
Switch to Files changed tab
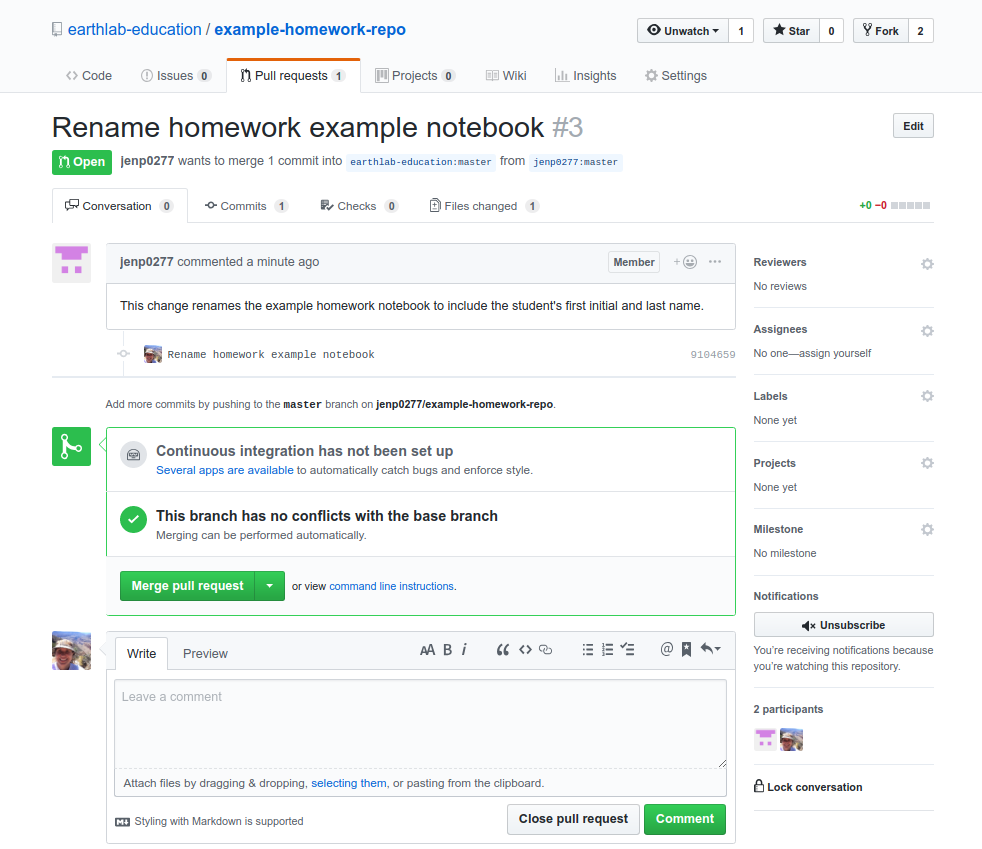pos(484,206)
